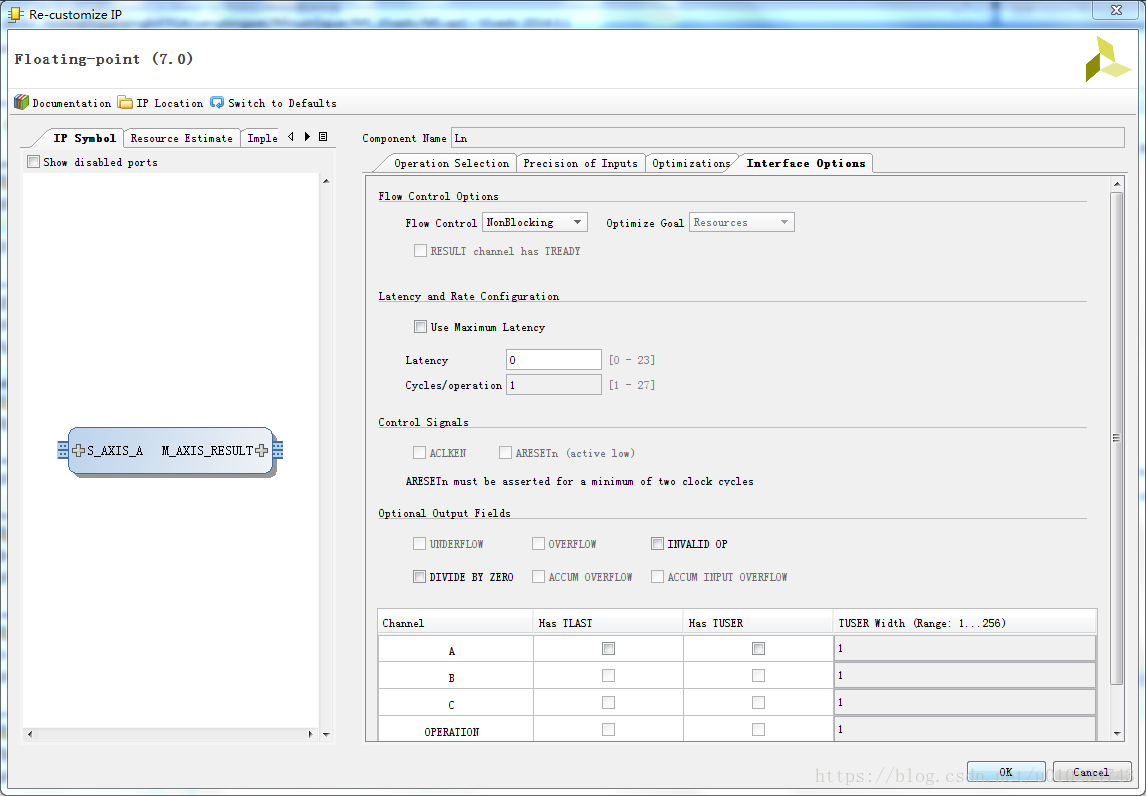Image resolution: width=1146 pixels, height=796 pixels.
Task: Check Has TUSER for channel A
Action: (x=759, y=648)
